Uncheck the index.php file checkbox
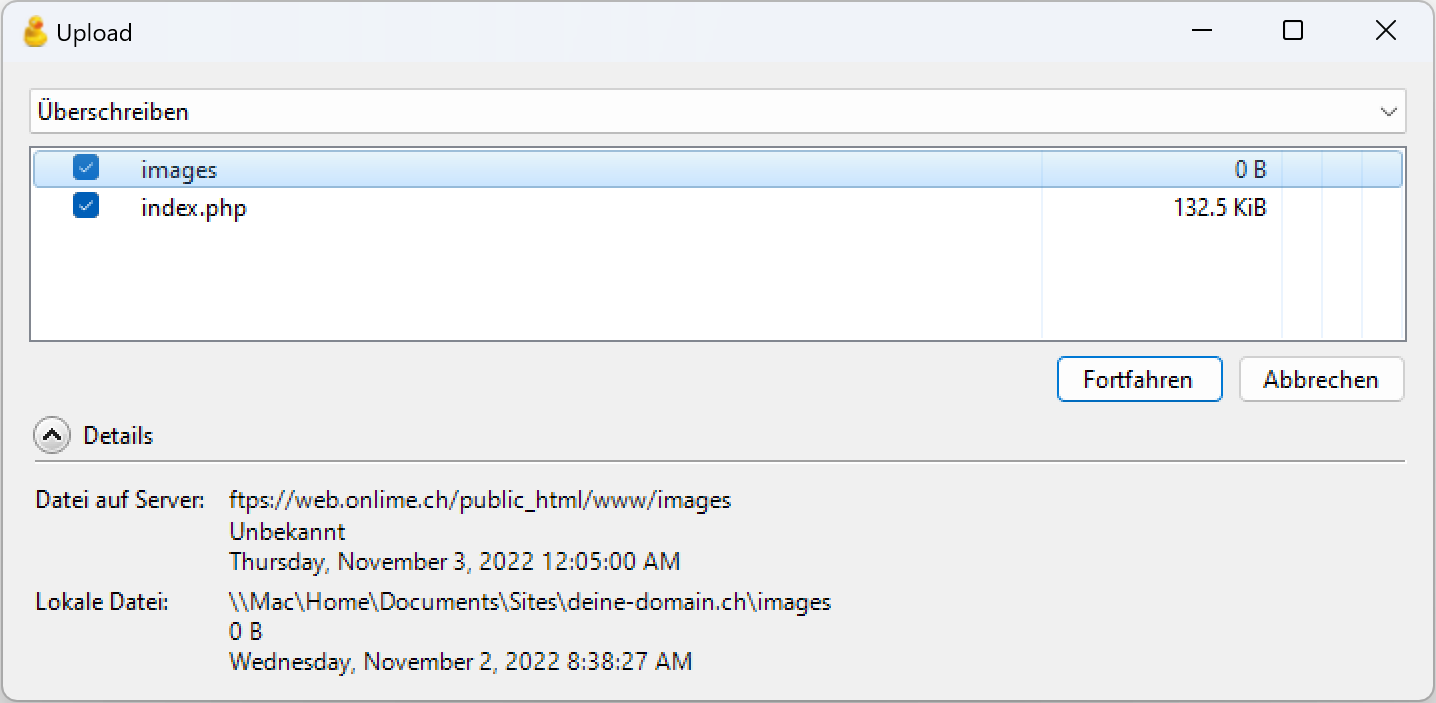Viewport: 1436px width, 703px height. tap(86, 207)
